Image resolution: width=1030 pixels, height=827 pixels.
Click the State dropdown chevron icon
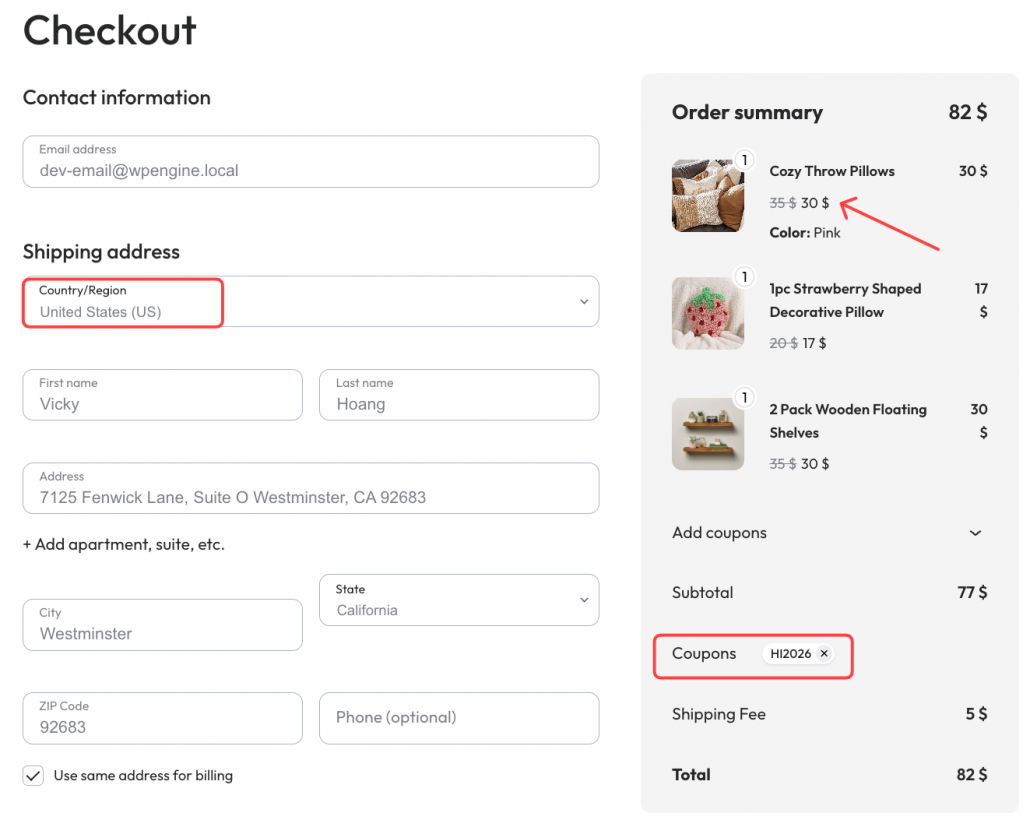click(583, 600)
